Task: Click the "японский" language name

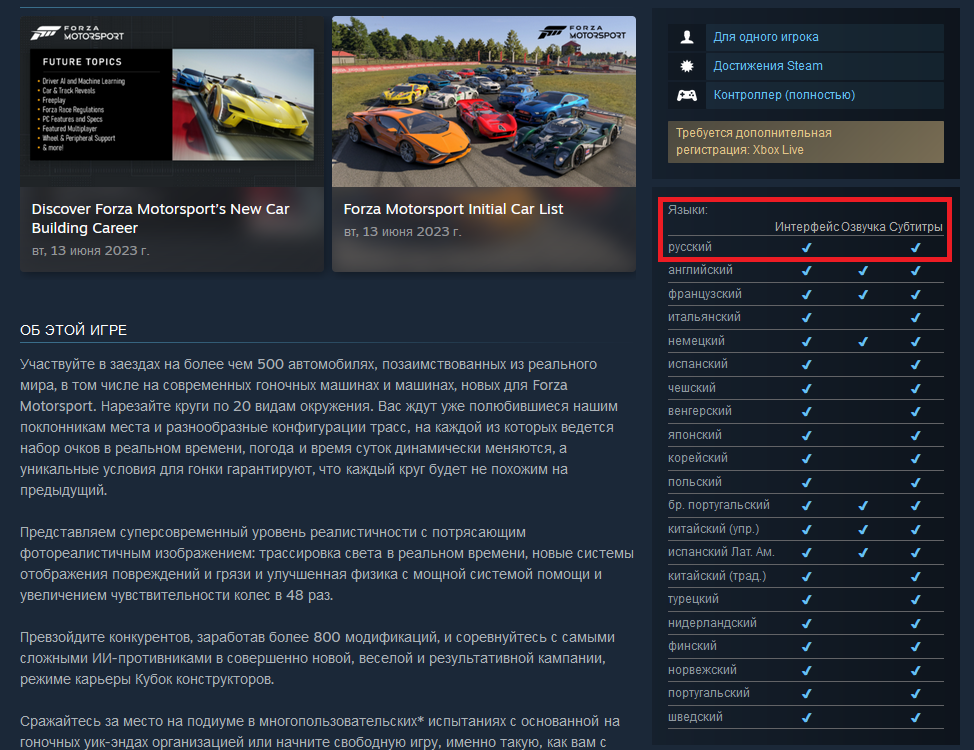Action: click(694, 435)
